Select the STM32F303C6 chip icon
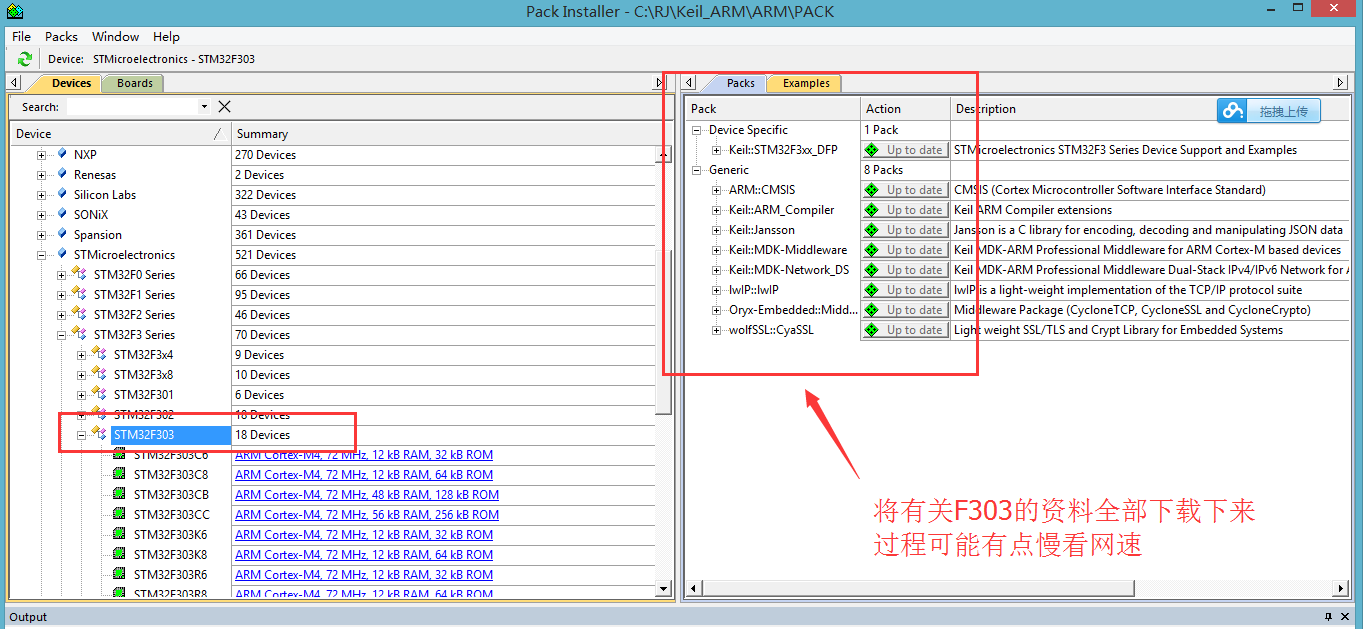This screenshot has height=629, width=1363. tap(119, 455)
